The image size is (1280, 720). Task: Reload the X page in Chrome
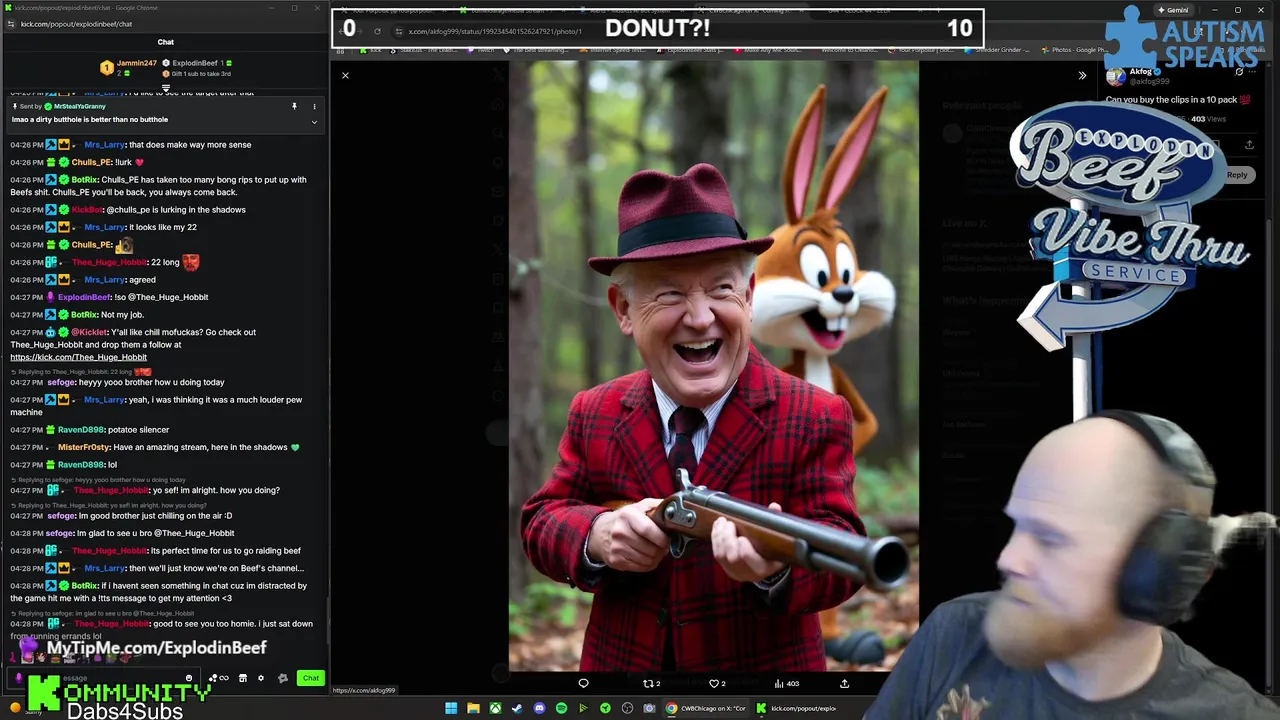(x=377, y=31)
